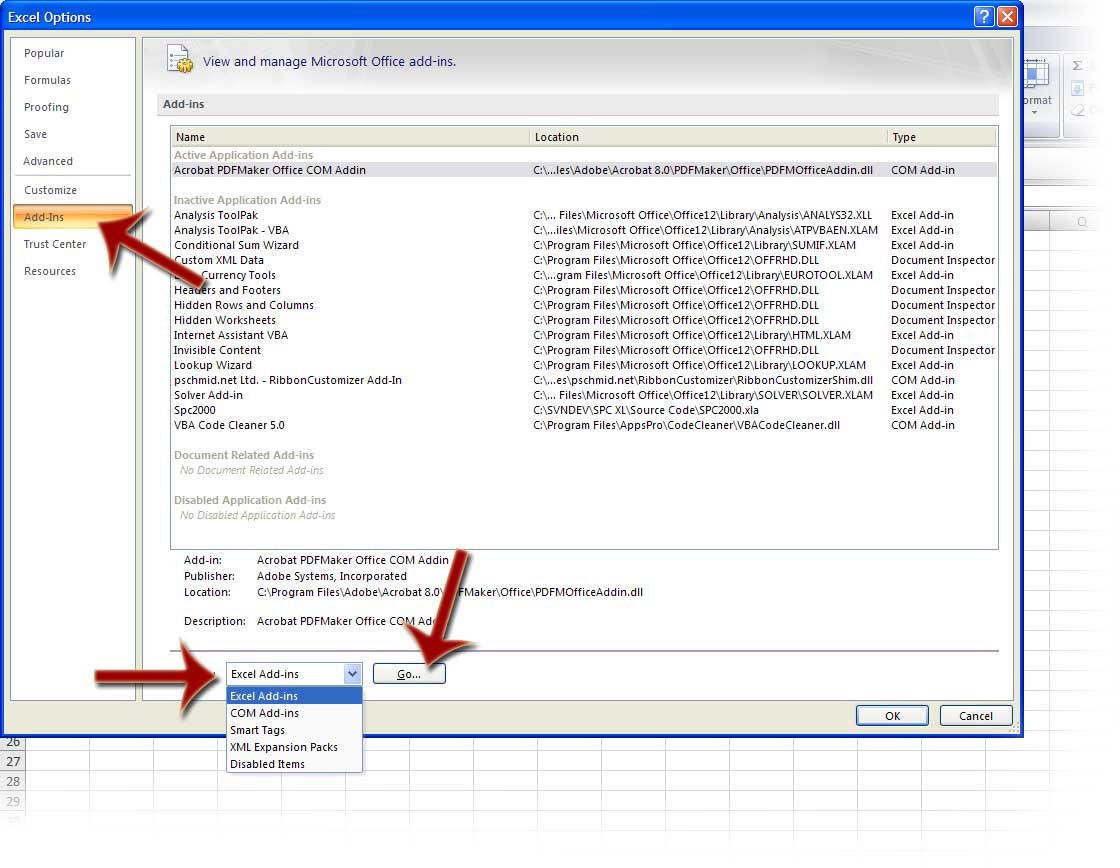Select the Analysis ToolPak add-in
Viewport: 1120px width, 868px height.
pos(216,215)
